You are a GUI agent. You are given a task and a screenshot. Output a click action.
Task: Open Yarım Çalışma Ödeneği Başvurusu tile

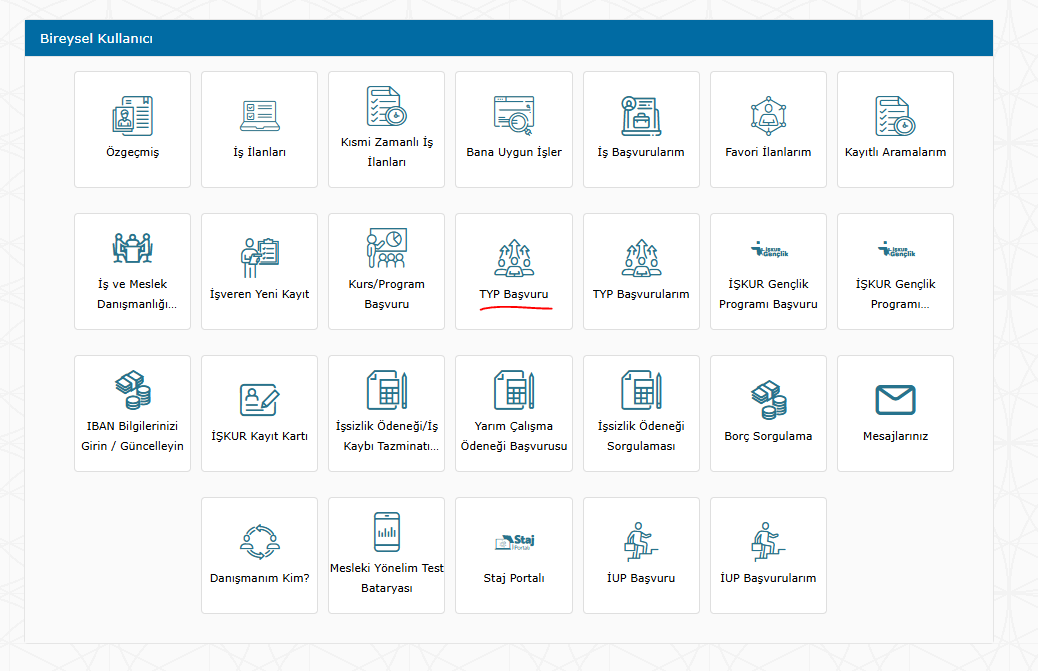[x=514, y=413]
